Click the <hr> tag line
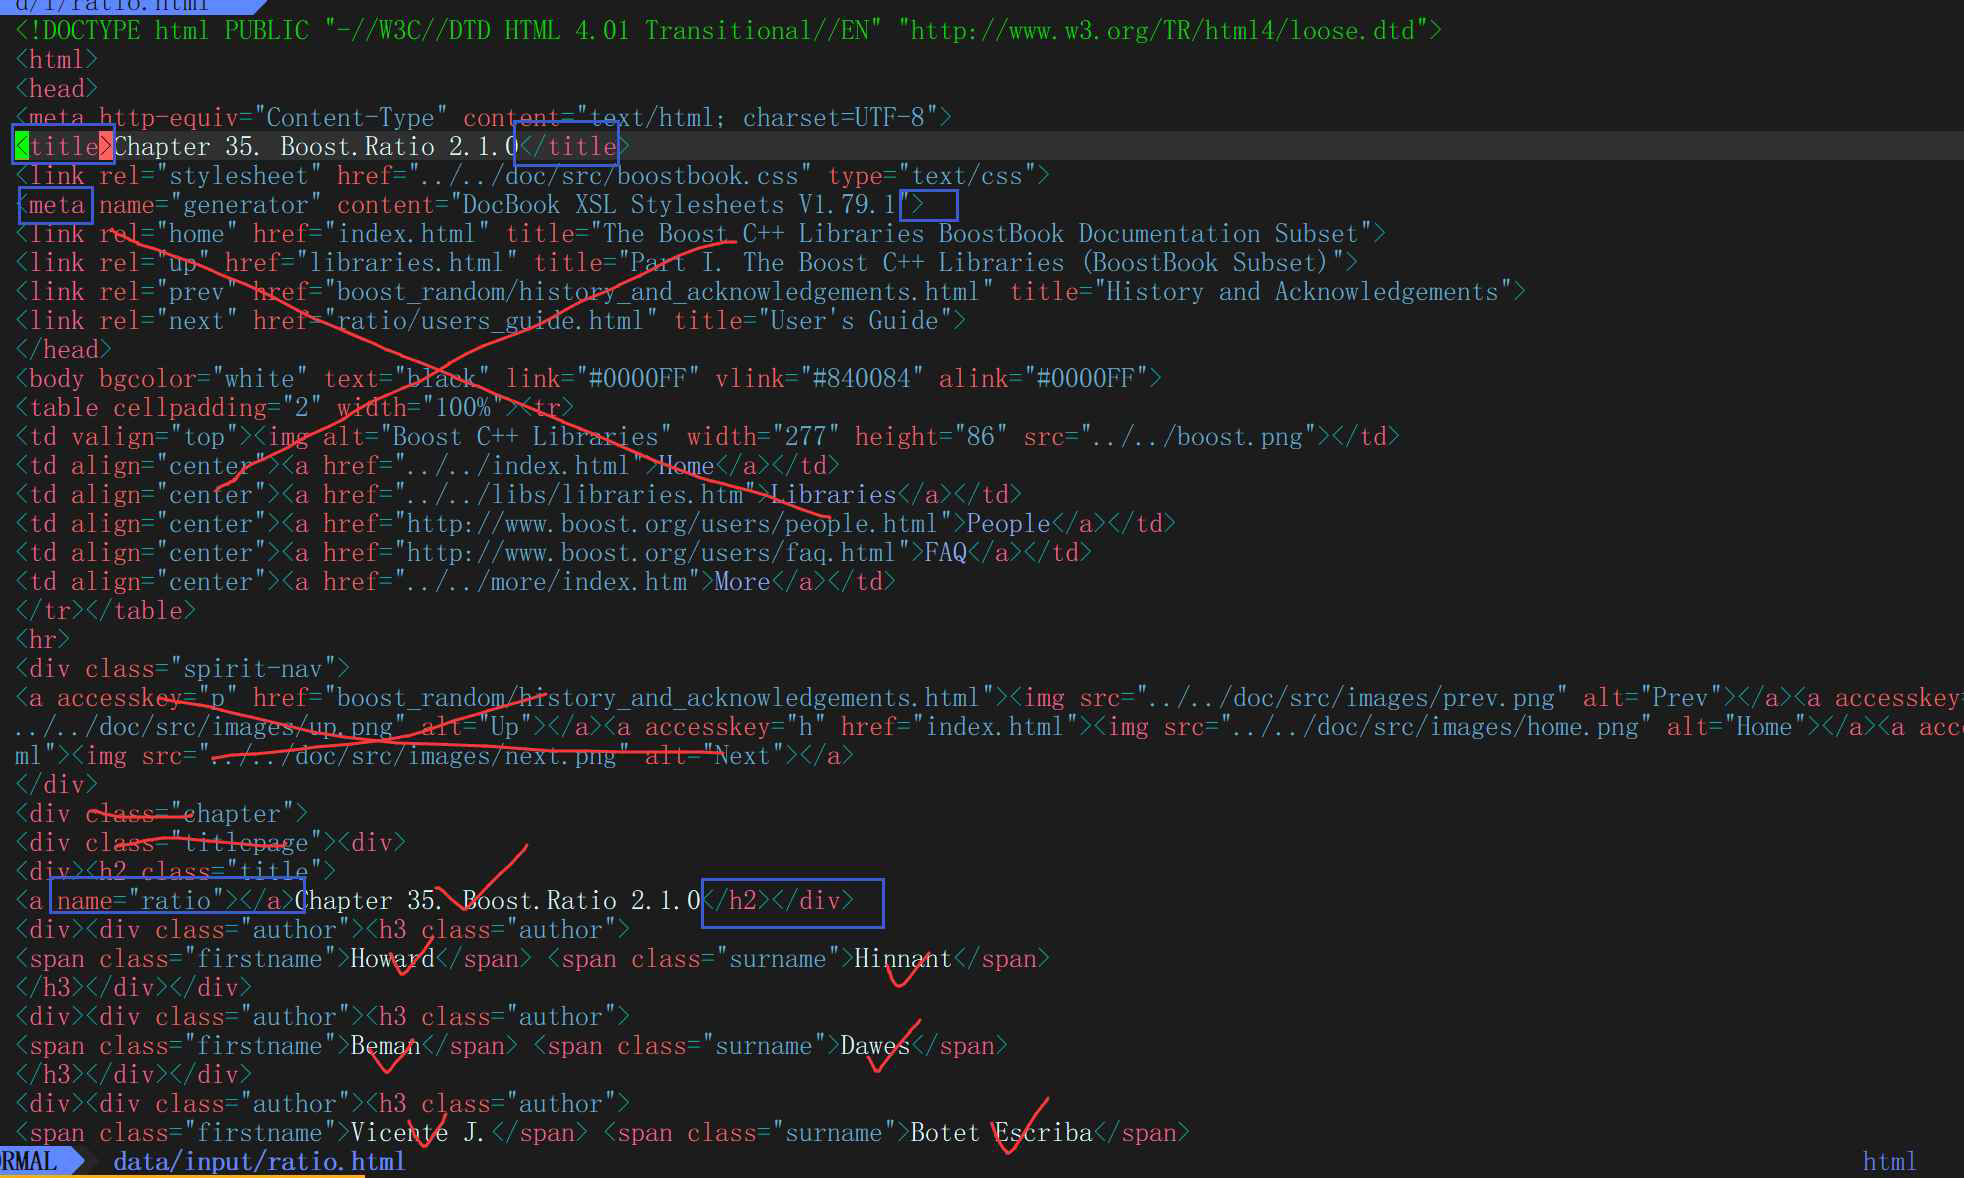The width and height of the screenshot is (1964, 1178). [x=42, y=640]
